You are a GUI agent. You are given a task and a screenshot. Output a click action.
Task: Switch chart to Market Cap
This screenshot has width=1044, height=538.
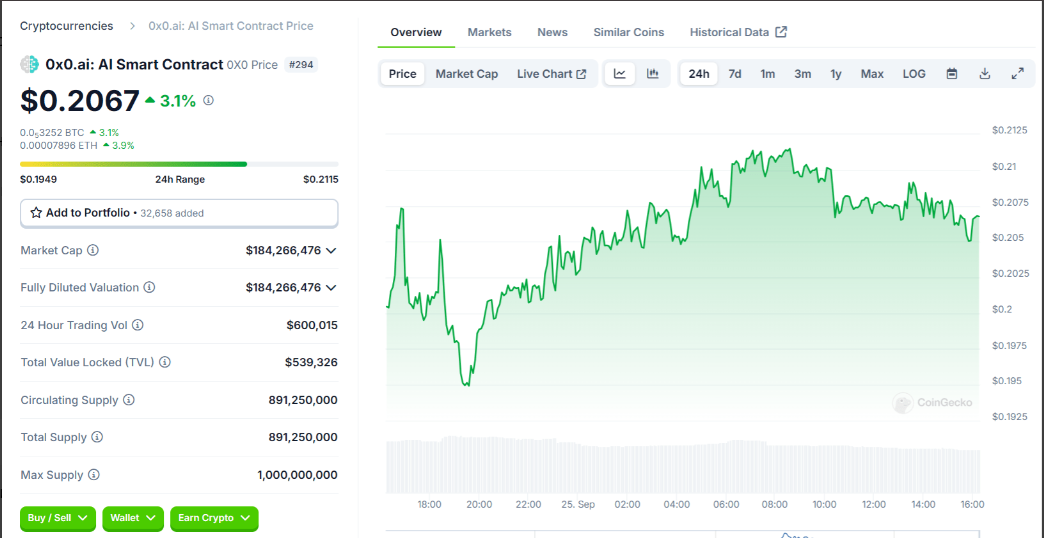467,74
